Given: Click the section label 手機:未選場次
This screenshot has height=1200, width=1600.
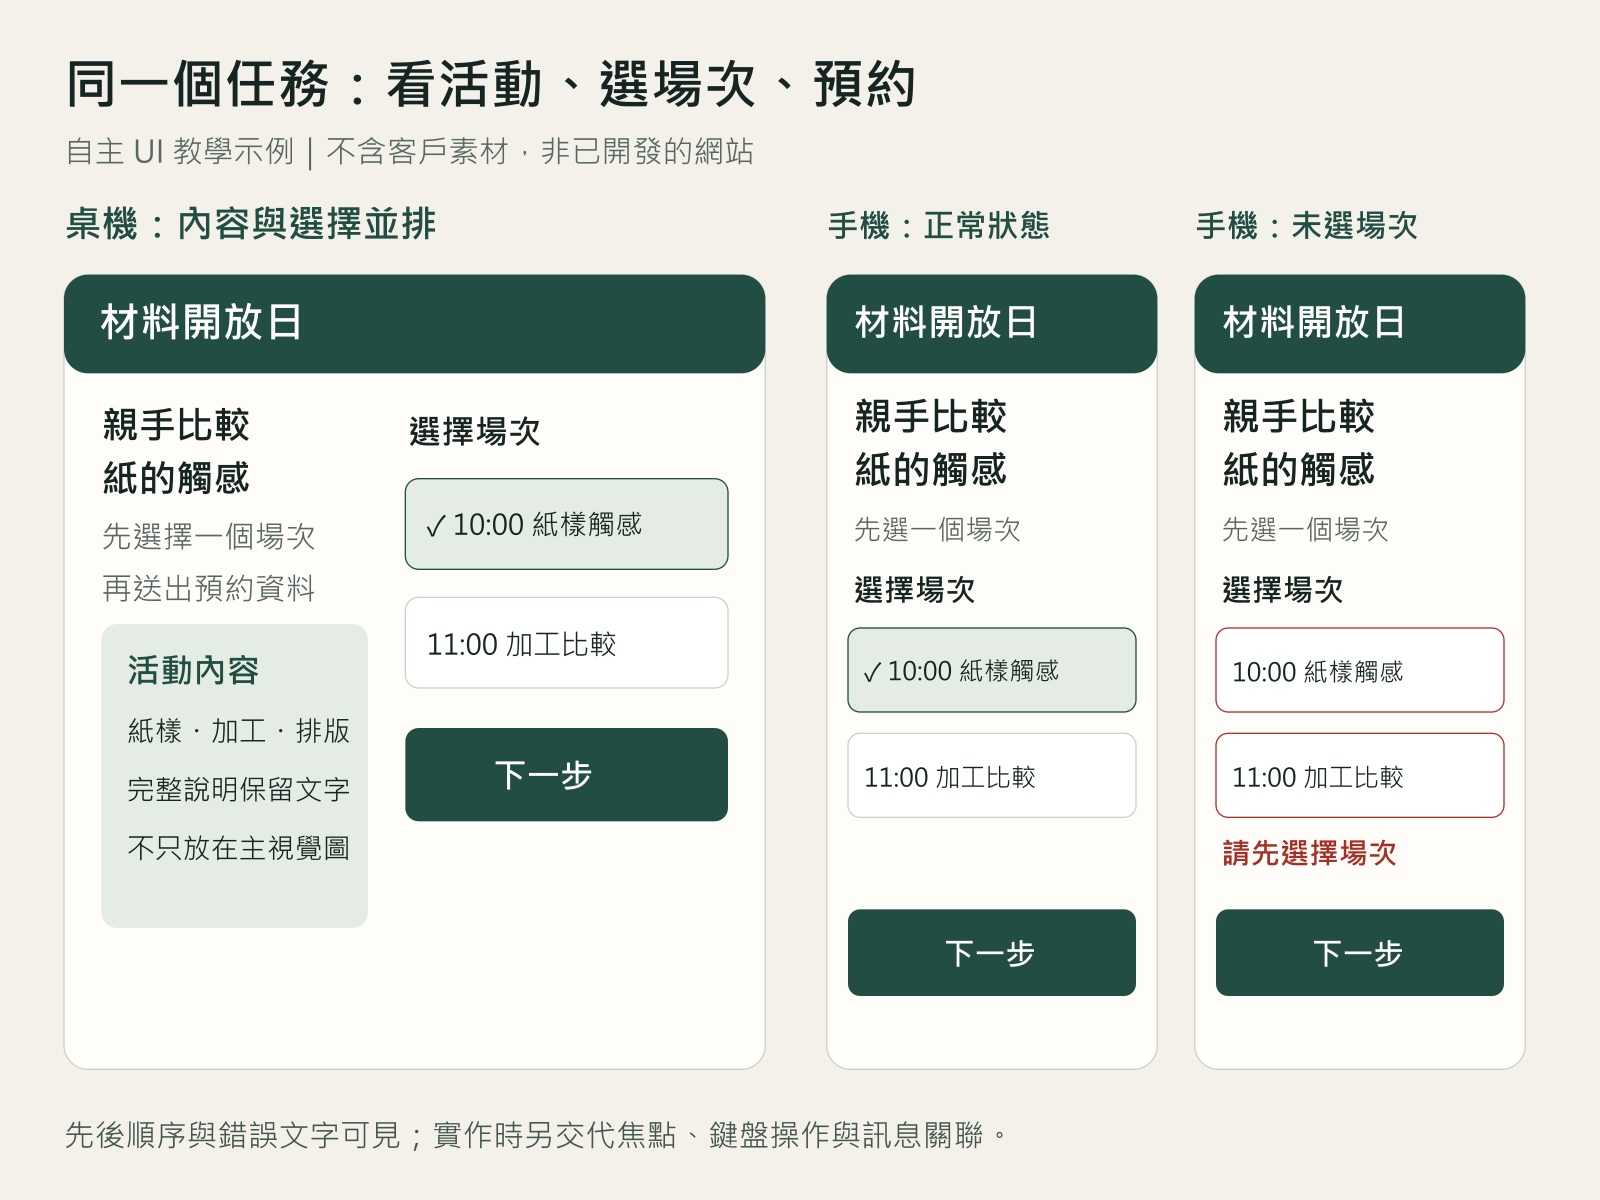Looking at the screenshot, I should point(1307,226).
